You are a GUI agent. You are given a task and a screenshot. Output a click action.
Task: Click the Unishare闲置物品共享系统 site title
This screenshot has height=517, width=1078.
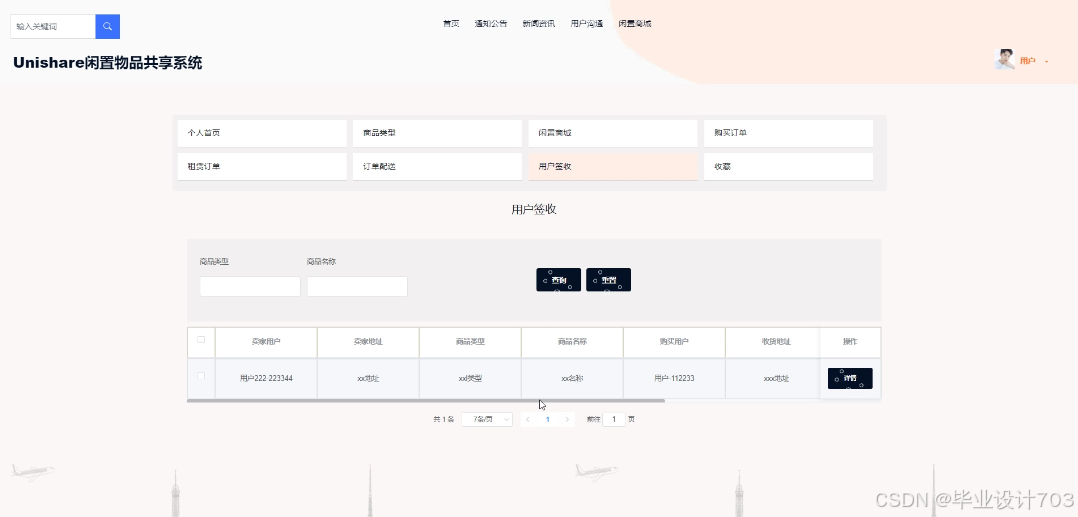point(107,63)
